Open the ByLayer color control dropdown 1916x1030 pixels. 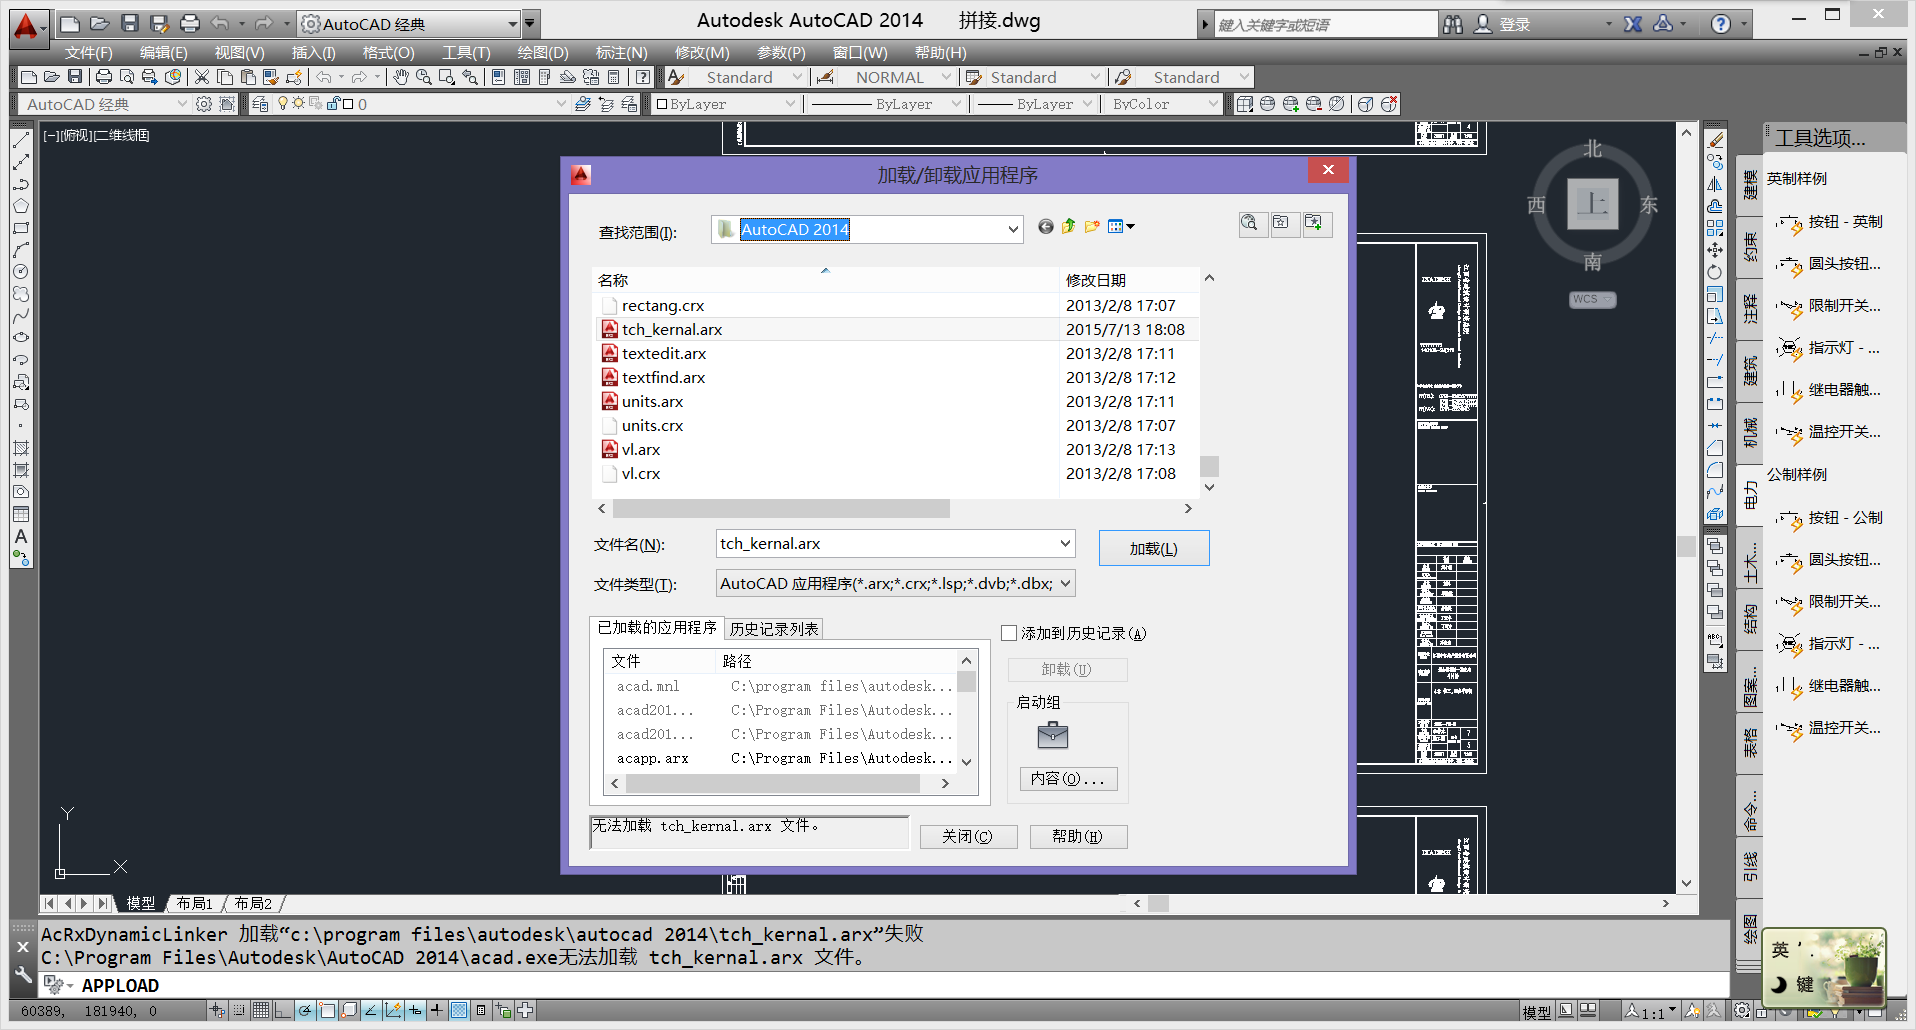point(790,104)
